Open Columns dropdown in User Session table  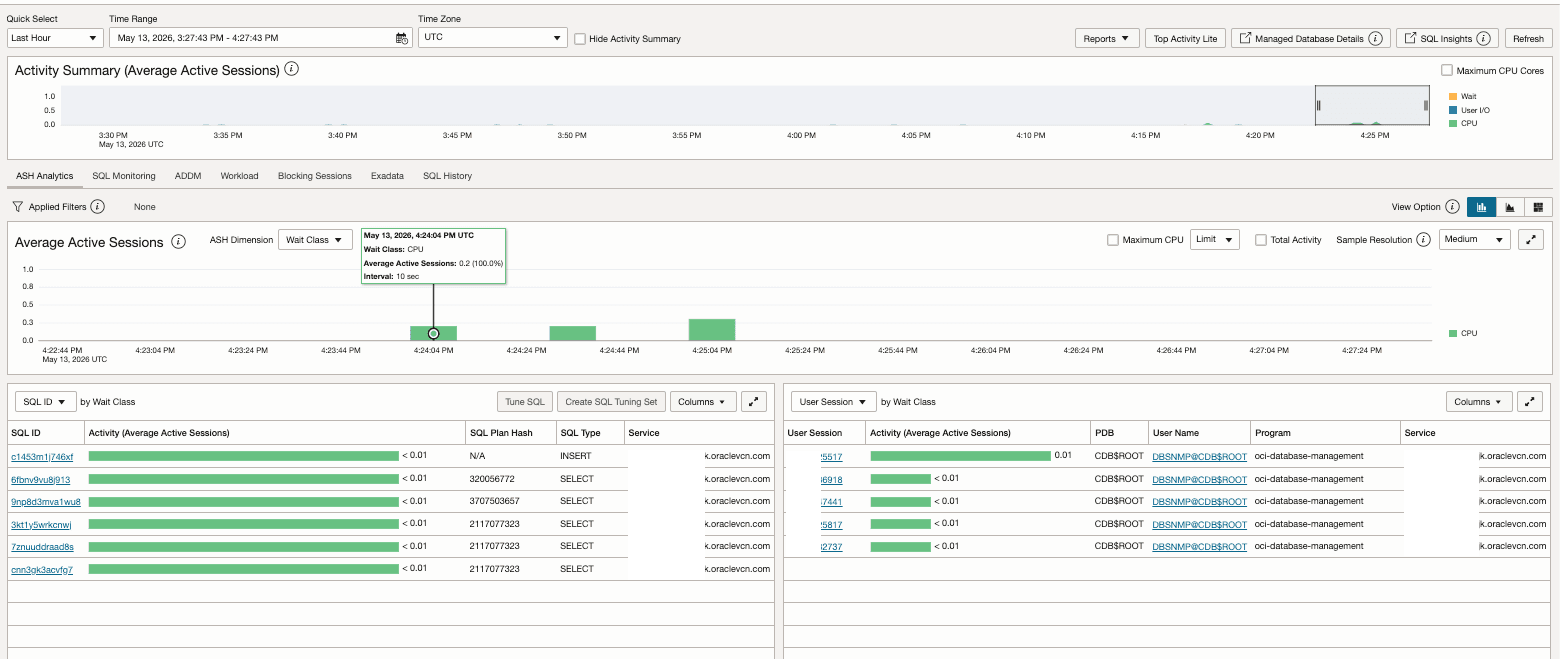pos(1478,401)
